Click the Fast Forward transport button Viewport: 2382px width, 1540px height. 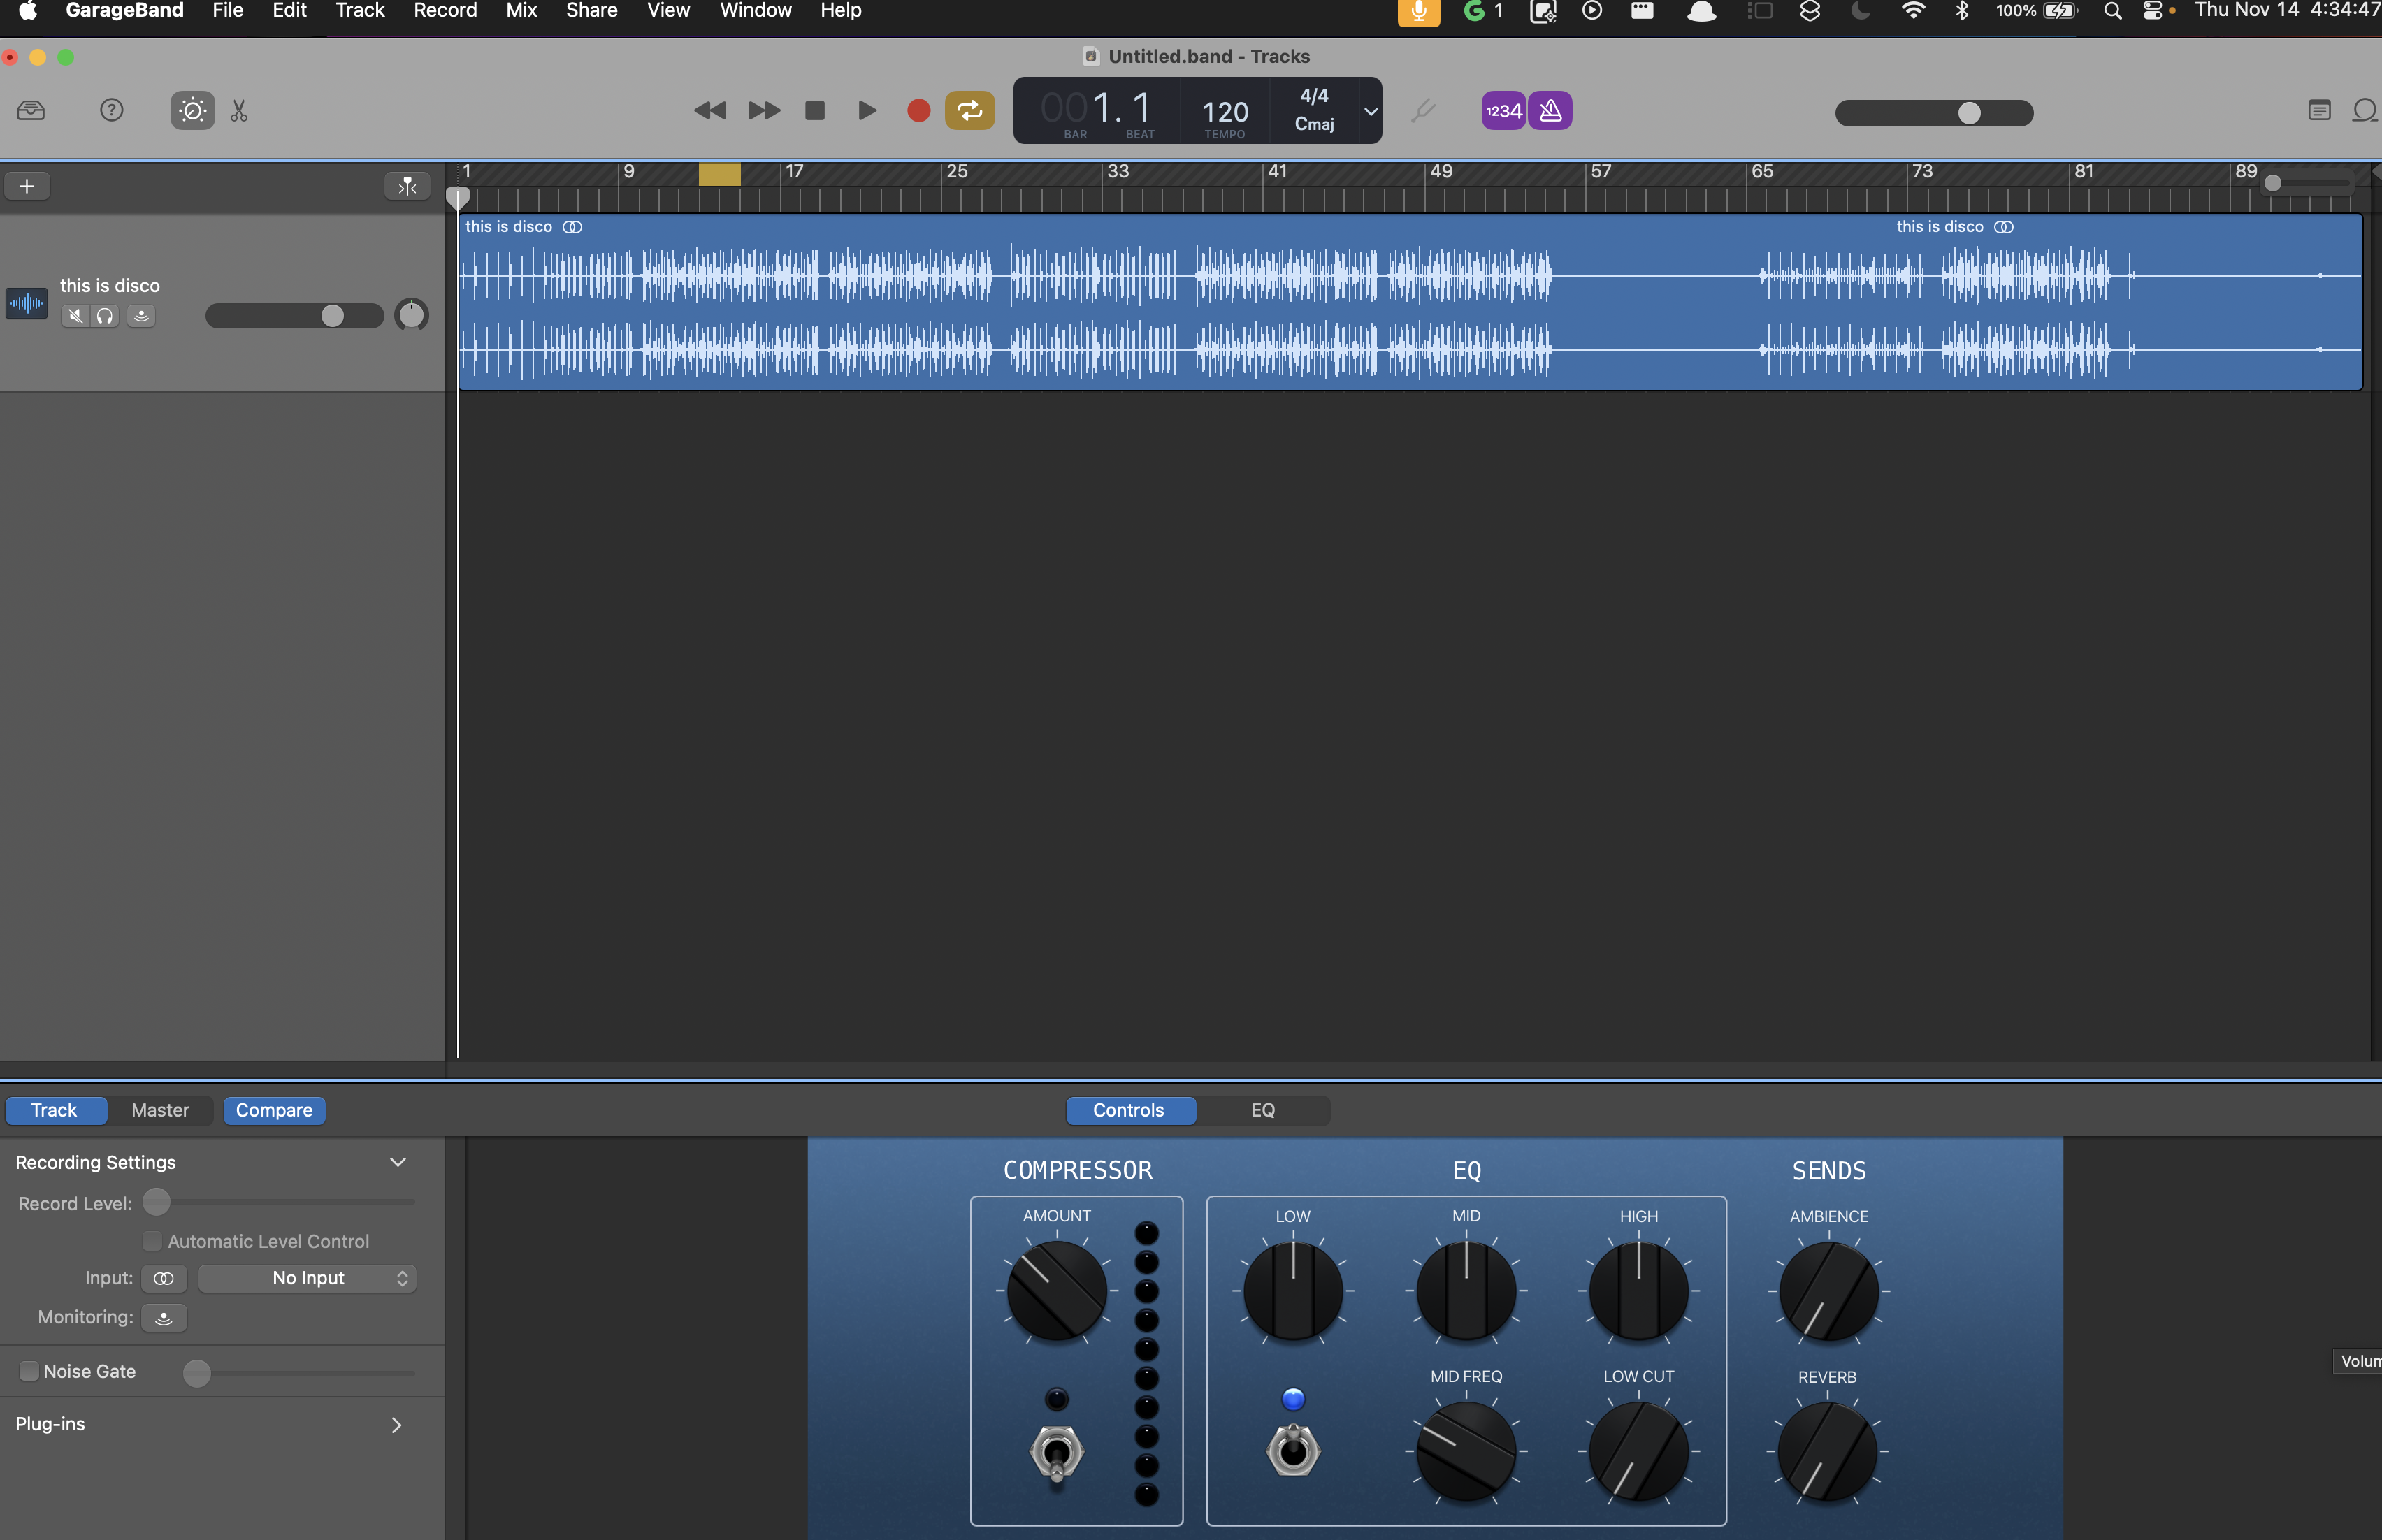tap(764, 110)
